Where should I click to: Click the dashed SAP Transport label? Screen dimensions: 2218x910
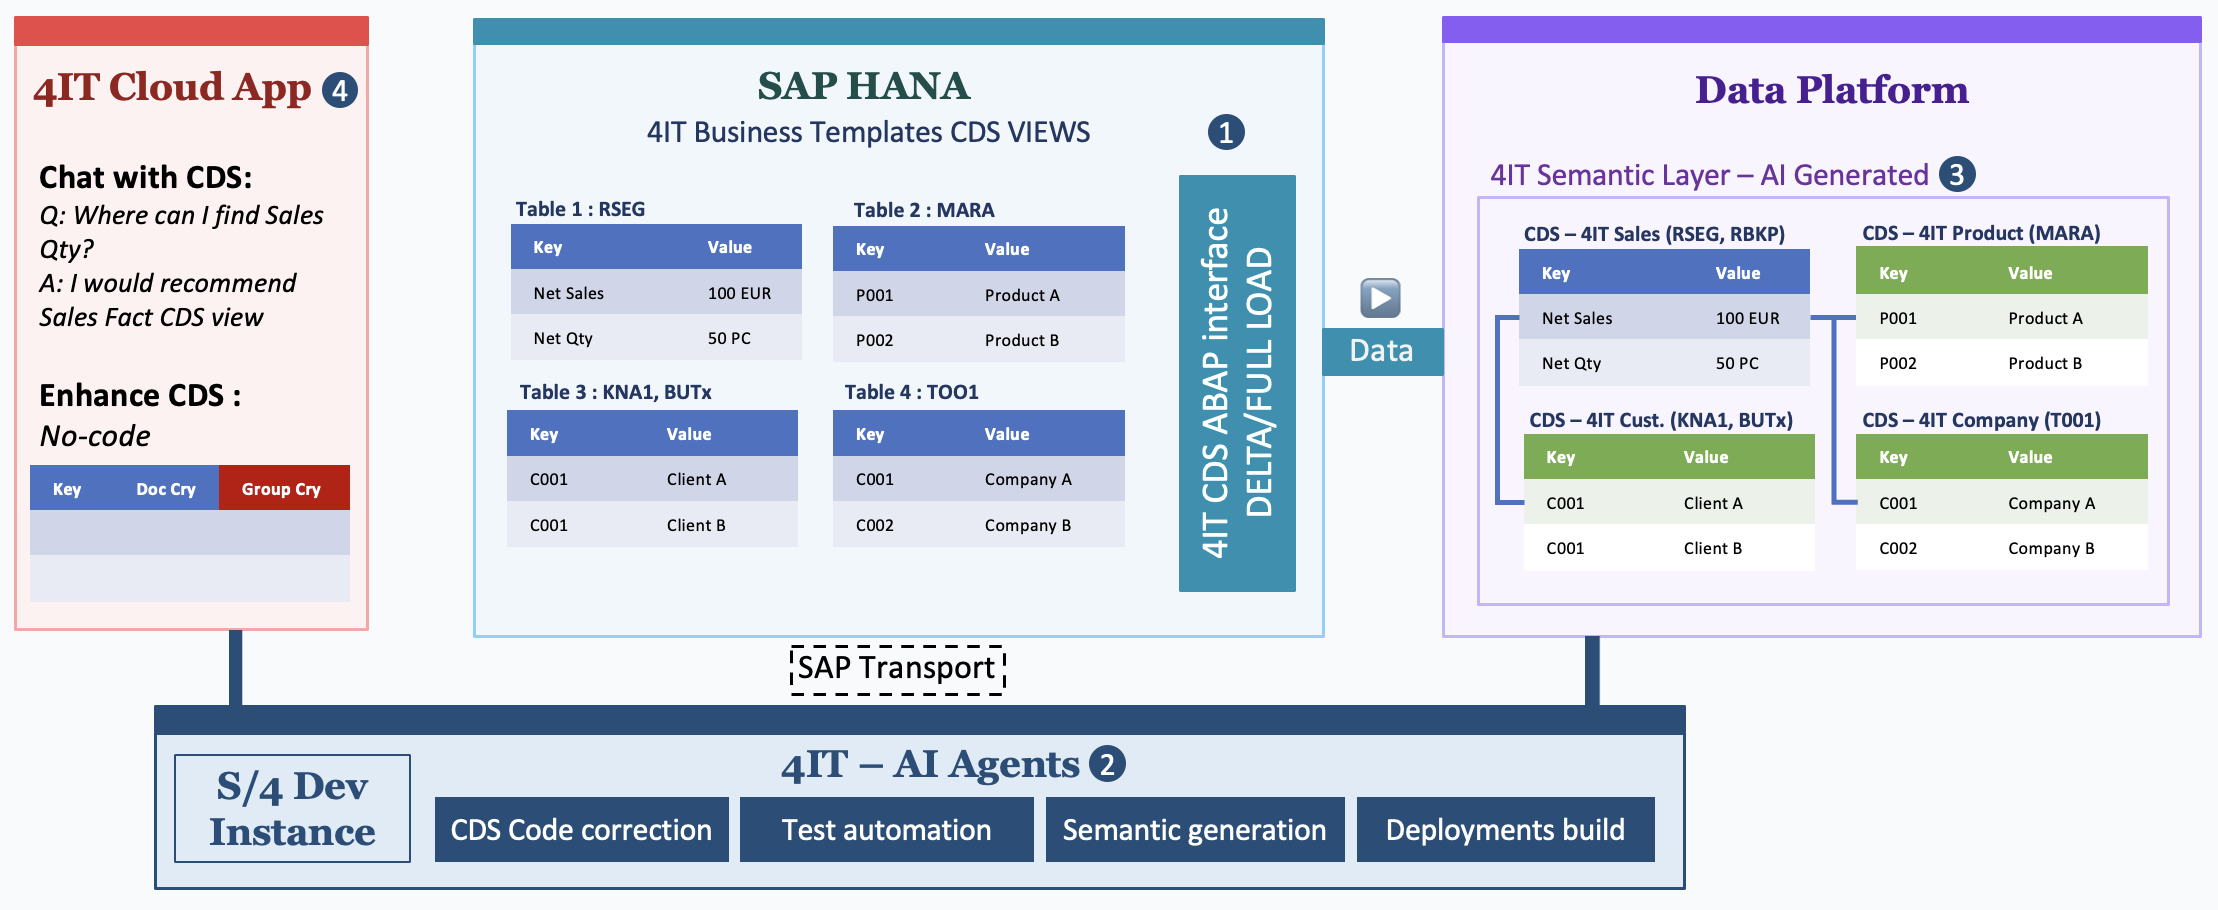click(x=897, y=668)
